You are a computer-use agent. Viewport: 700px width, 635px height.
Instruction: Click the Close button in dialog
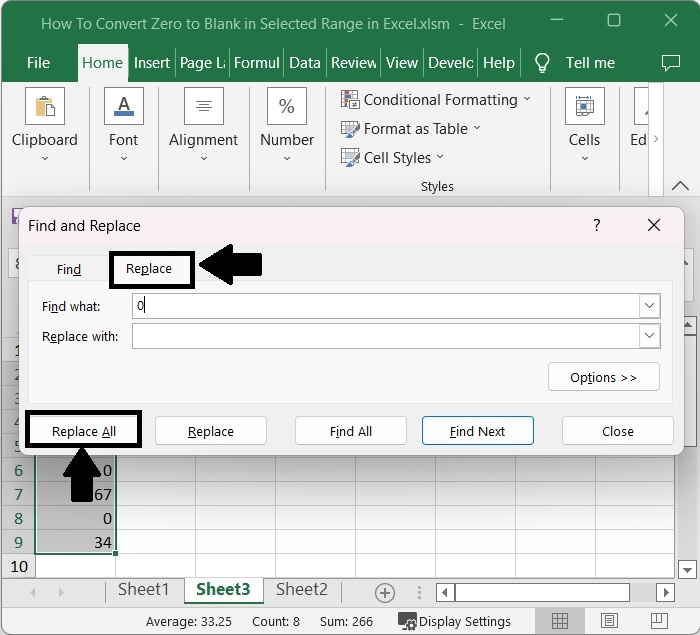[617, 431]
